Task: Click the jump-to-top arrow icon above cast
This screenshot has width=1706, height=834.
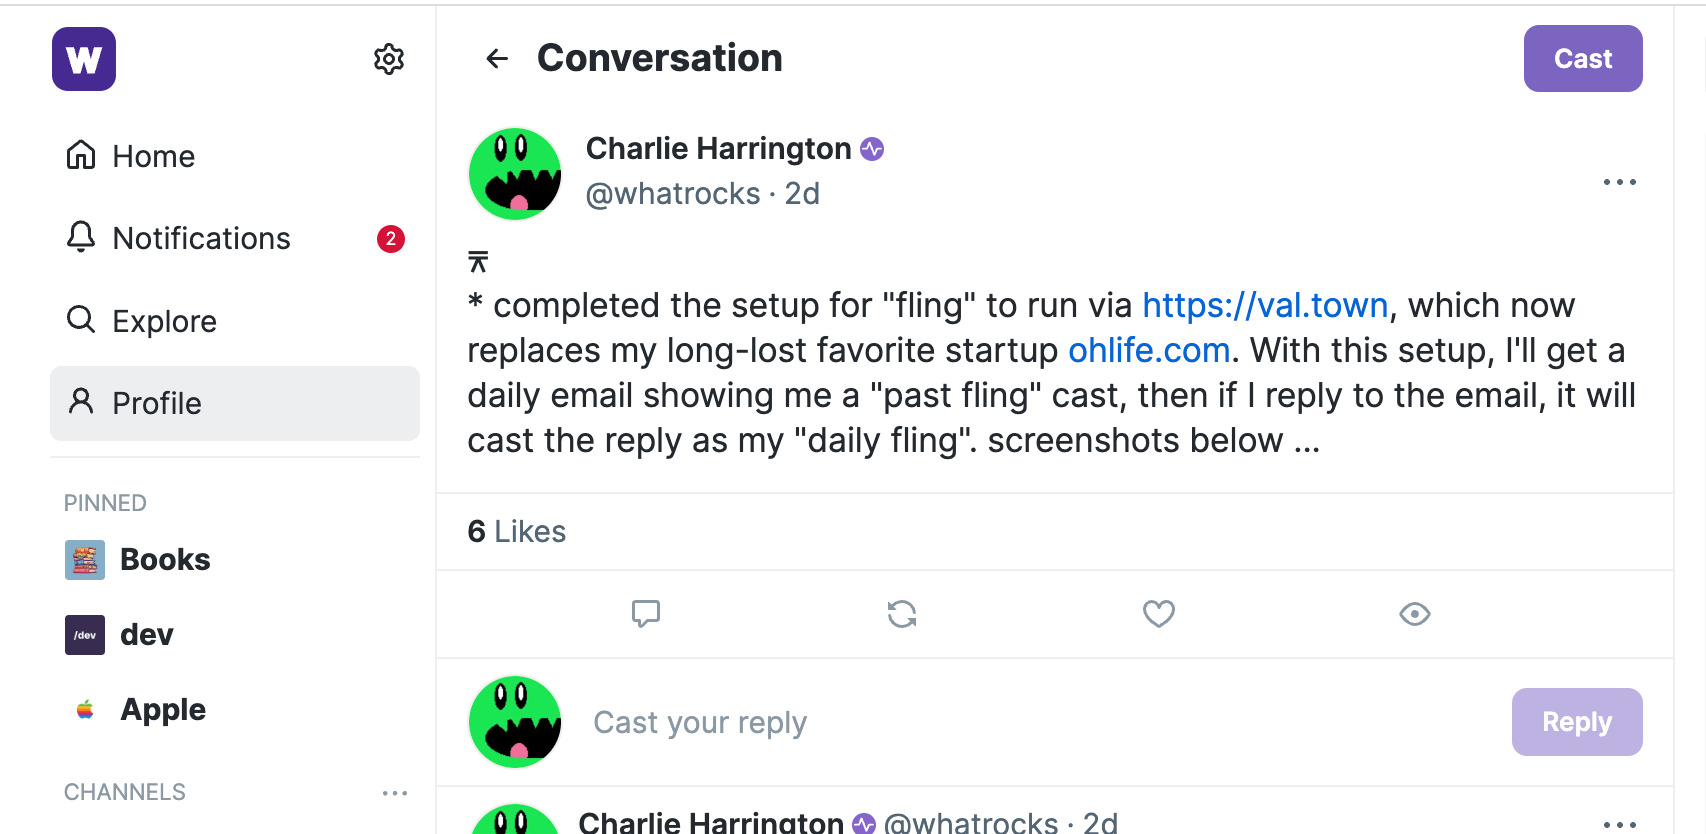Action: pos(478,262)
